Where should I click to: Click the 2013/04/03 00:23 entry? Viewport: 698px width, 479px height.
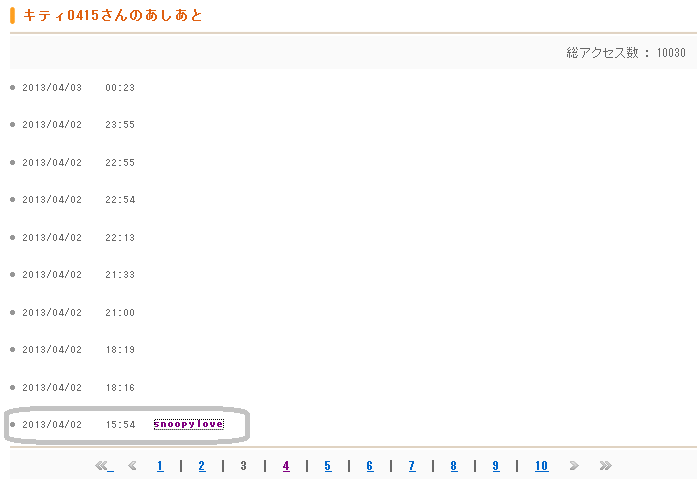click(78, 88)
